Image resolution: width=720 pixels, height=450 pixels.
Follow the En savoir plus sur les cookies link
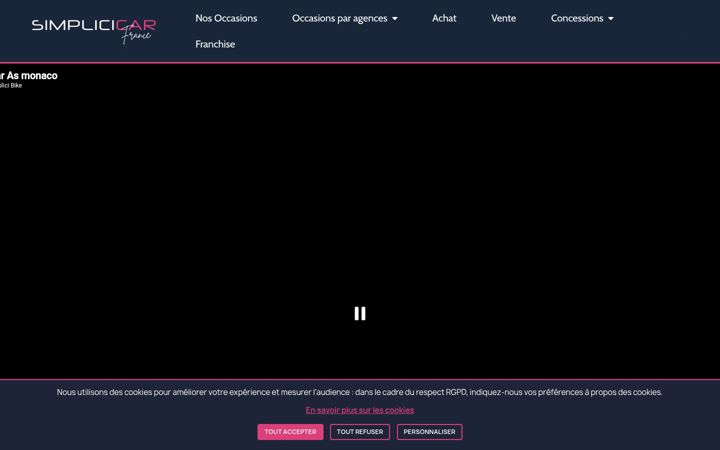pos(360,410)
